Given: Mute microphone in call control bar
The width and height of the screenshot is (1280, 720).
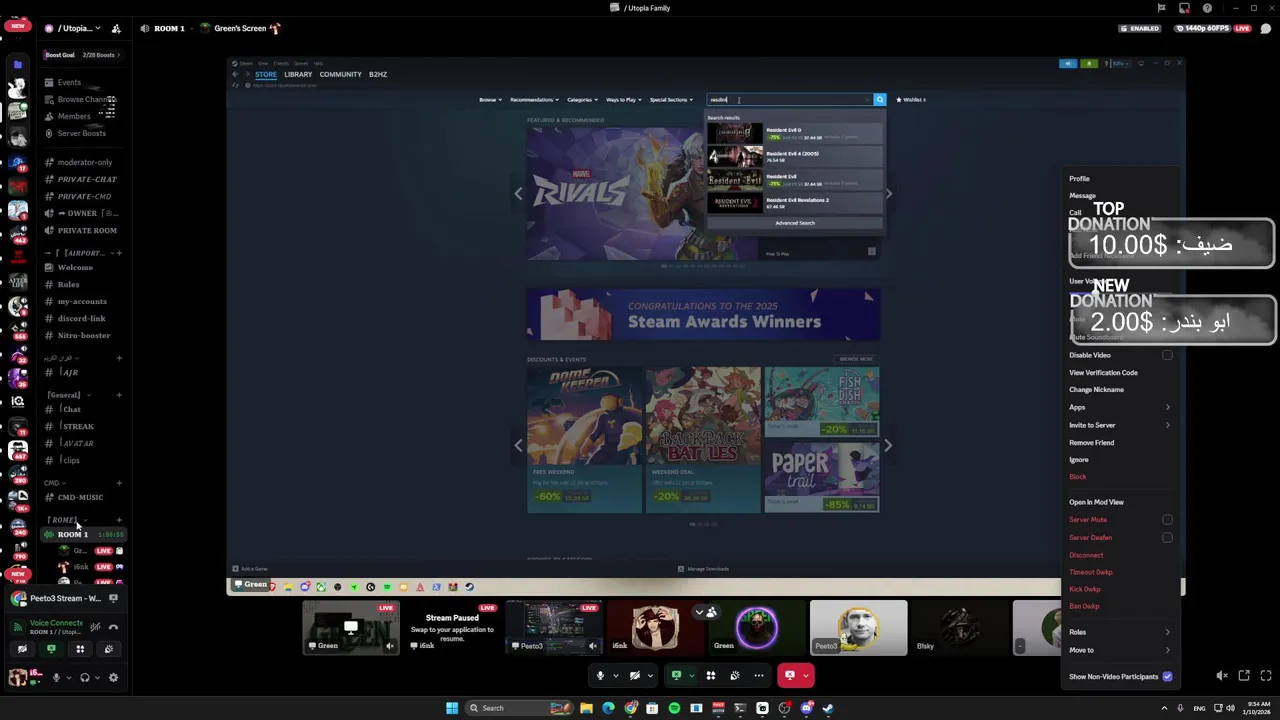Looking at the screenshot, I should 600,675.
